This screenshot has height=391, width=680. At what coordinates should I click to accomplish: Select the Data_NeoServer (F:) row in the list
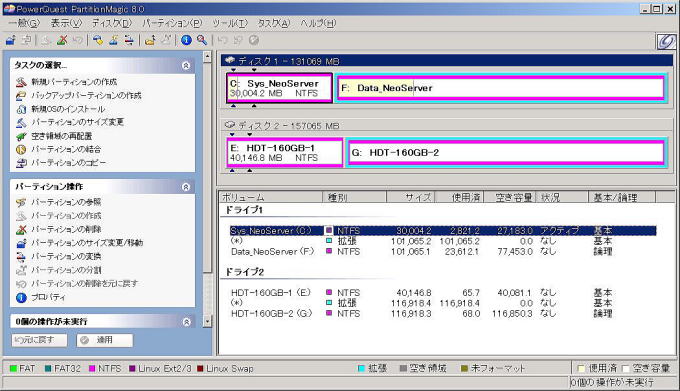(x=443, y=251)
